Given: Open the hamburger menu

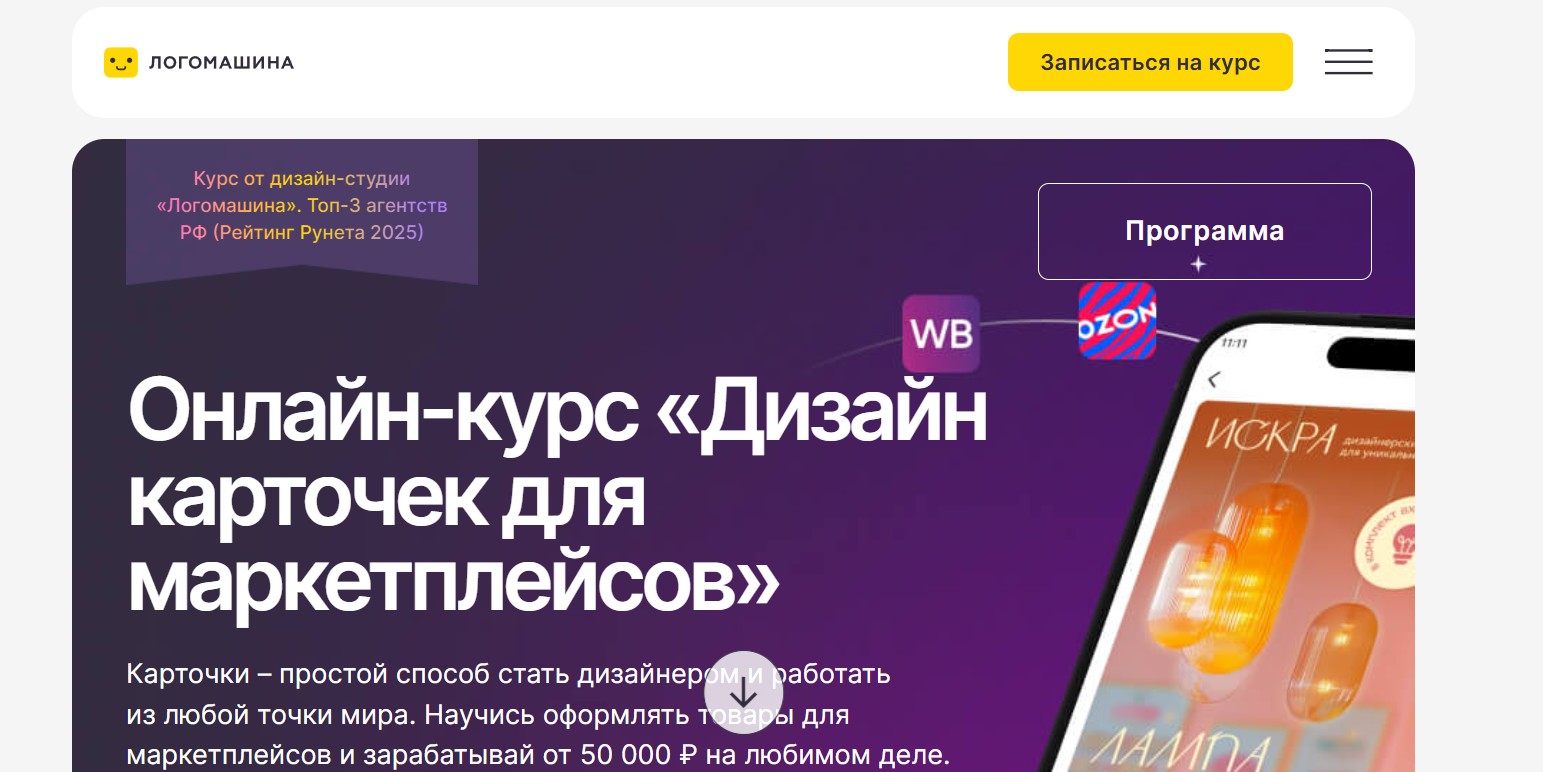Looking at the screenshot, I should (x=1348, y=62).
